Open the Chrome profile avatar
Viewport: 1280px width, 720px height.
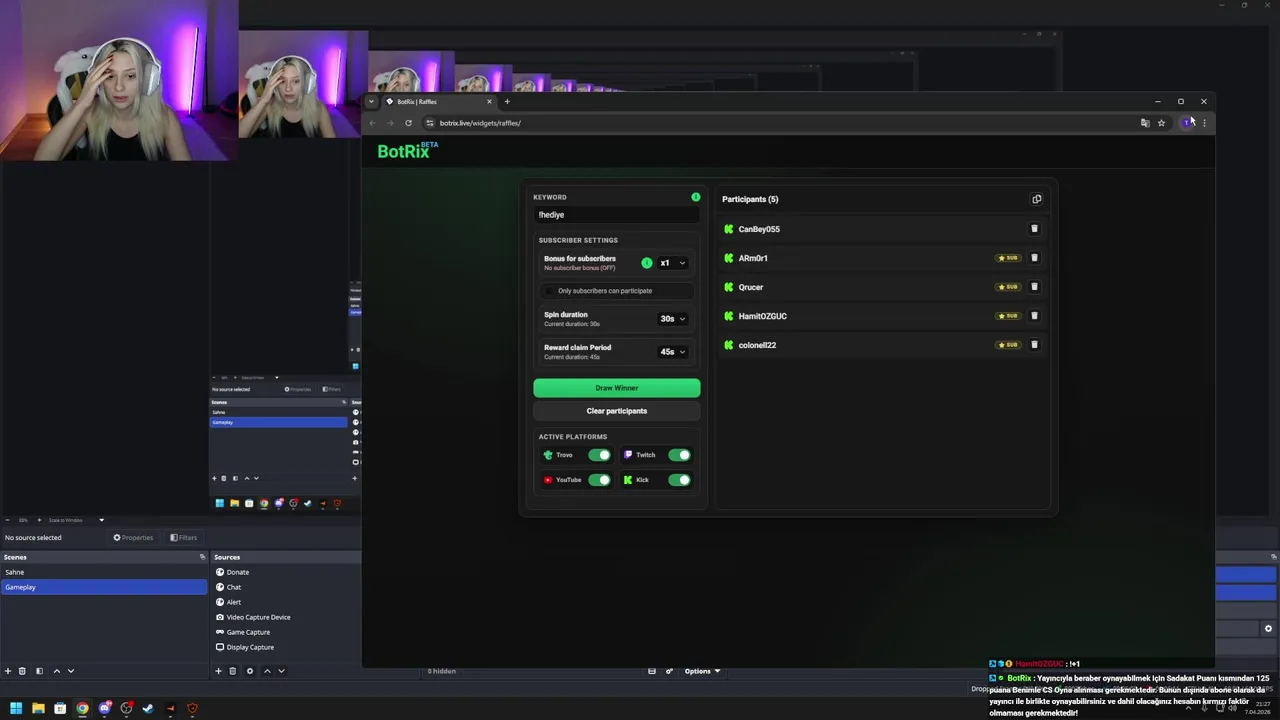1186,123
